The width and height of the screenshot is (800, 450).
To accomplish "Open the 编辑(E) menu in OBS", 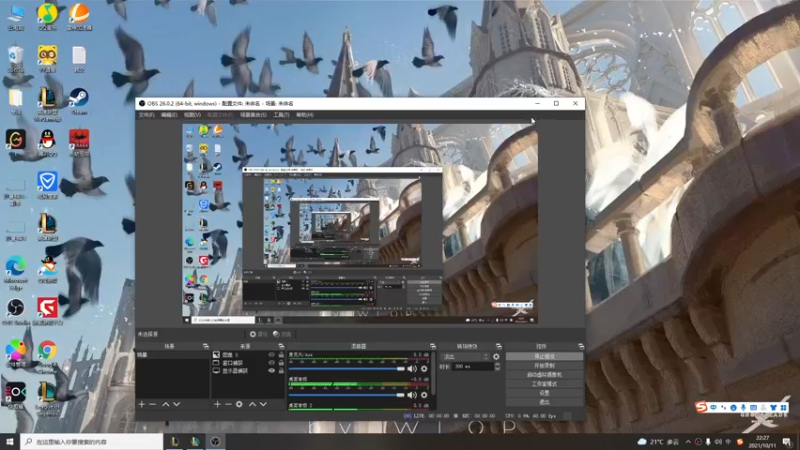I will coord(169,115).
